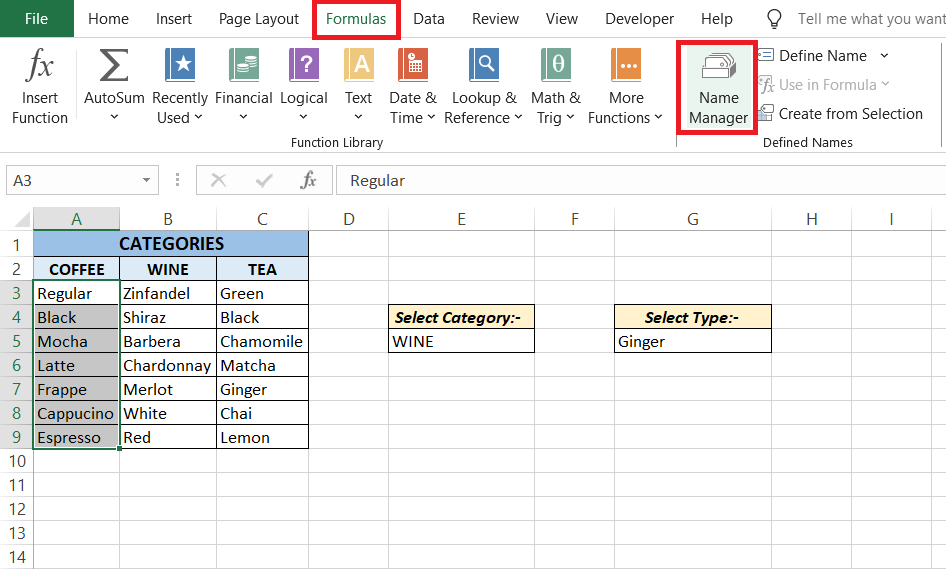Image resolution: width=946 pixels, height=569 pixels.
Task: Expand the Text dropdown chevron
Action: click(x=358, y=117)
